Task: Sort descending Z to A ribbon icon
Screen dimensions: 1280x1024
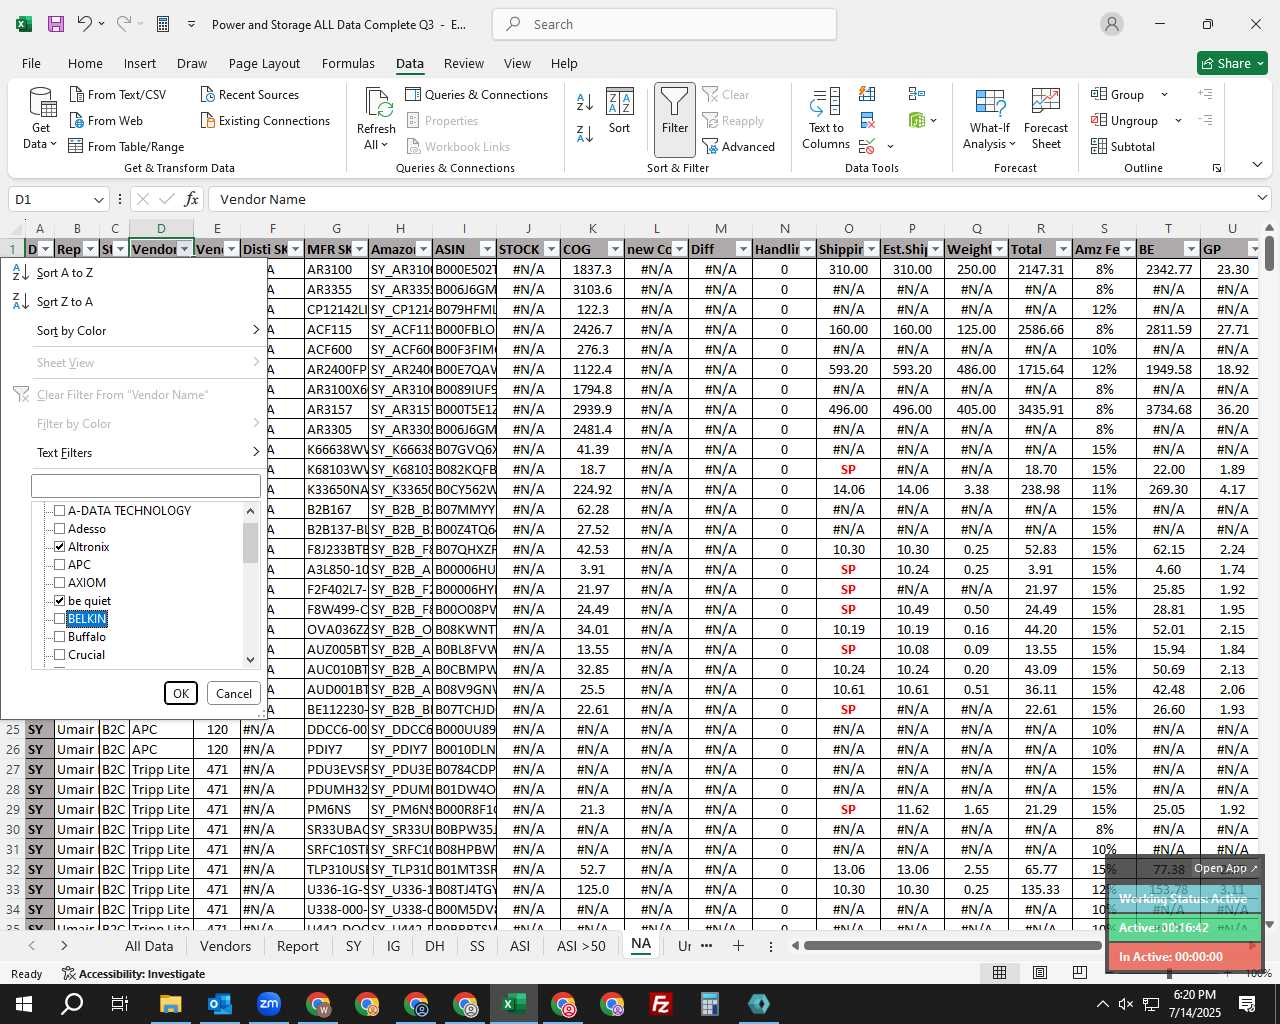Action: 585,133
